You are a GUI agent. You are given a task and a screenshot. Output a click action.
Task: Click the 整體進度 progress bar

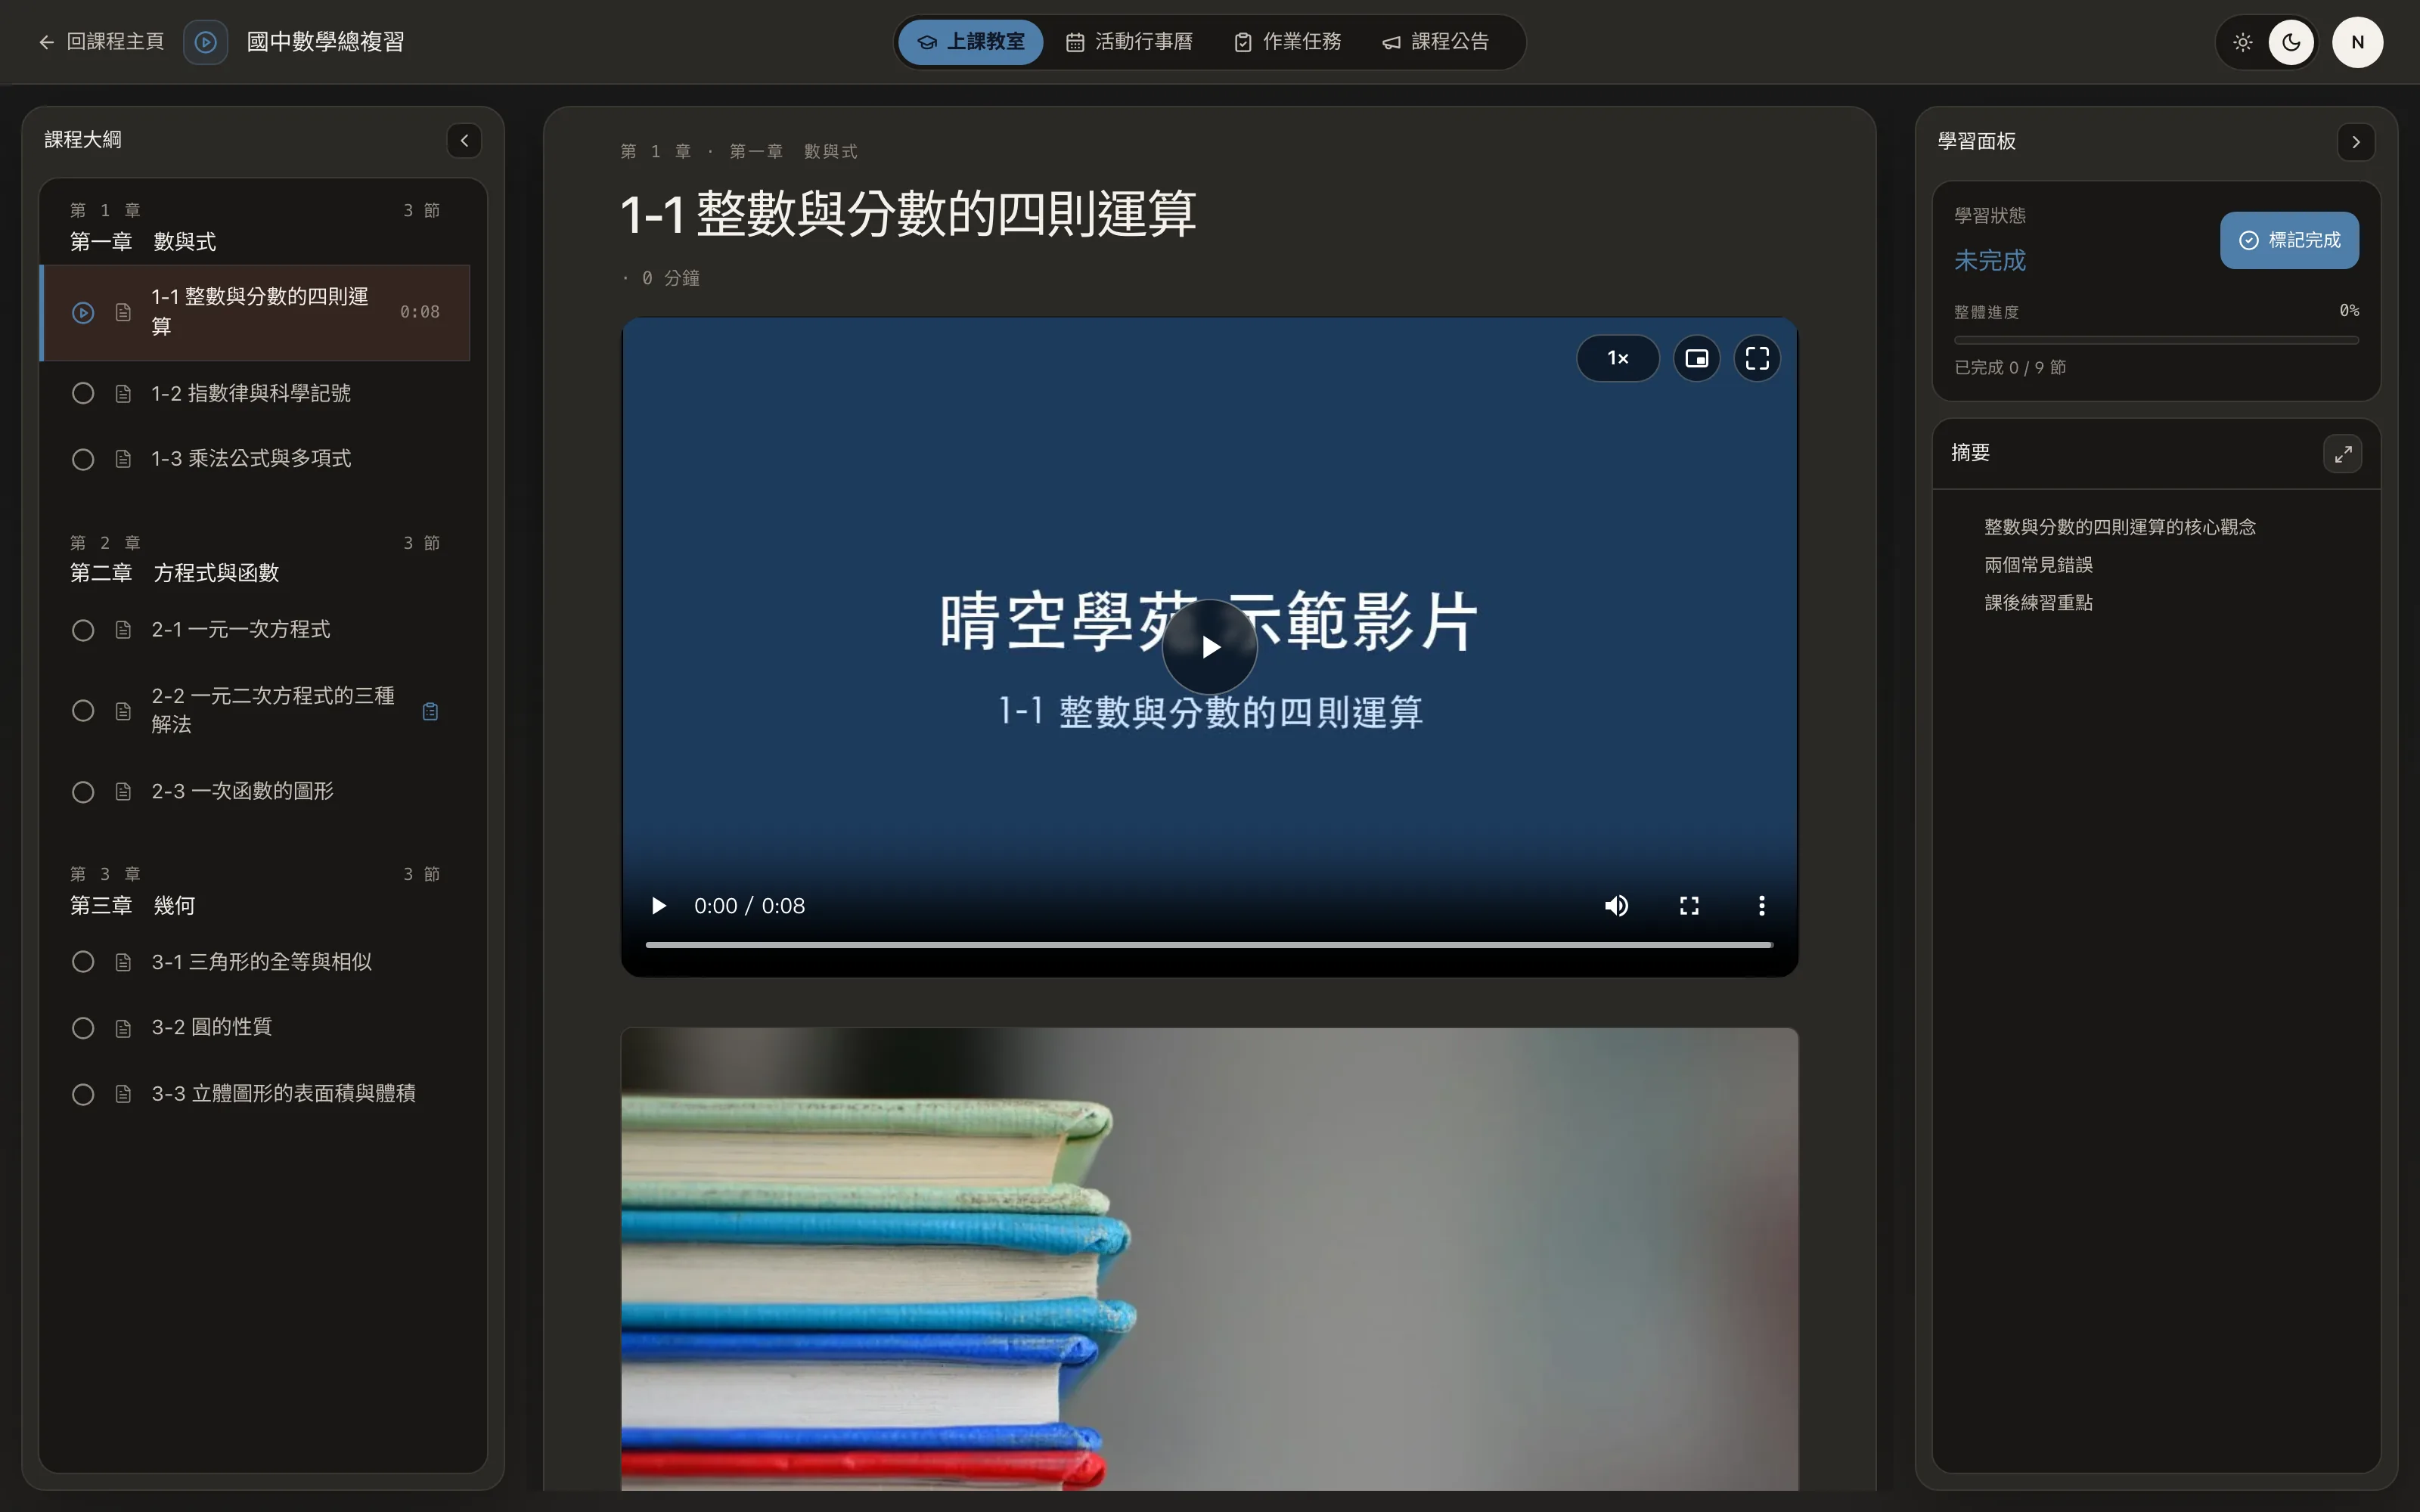(x=2156, y=341)
